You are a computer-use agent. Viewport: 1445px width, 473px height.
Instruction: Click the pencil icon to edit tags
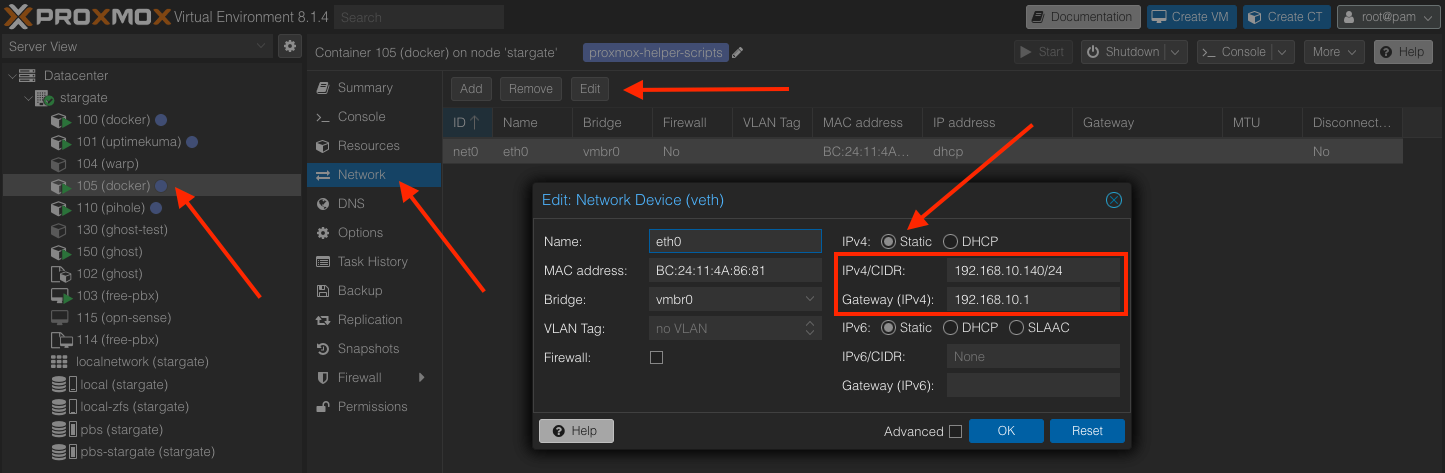(738, 53)
